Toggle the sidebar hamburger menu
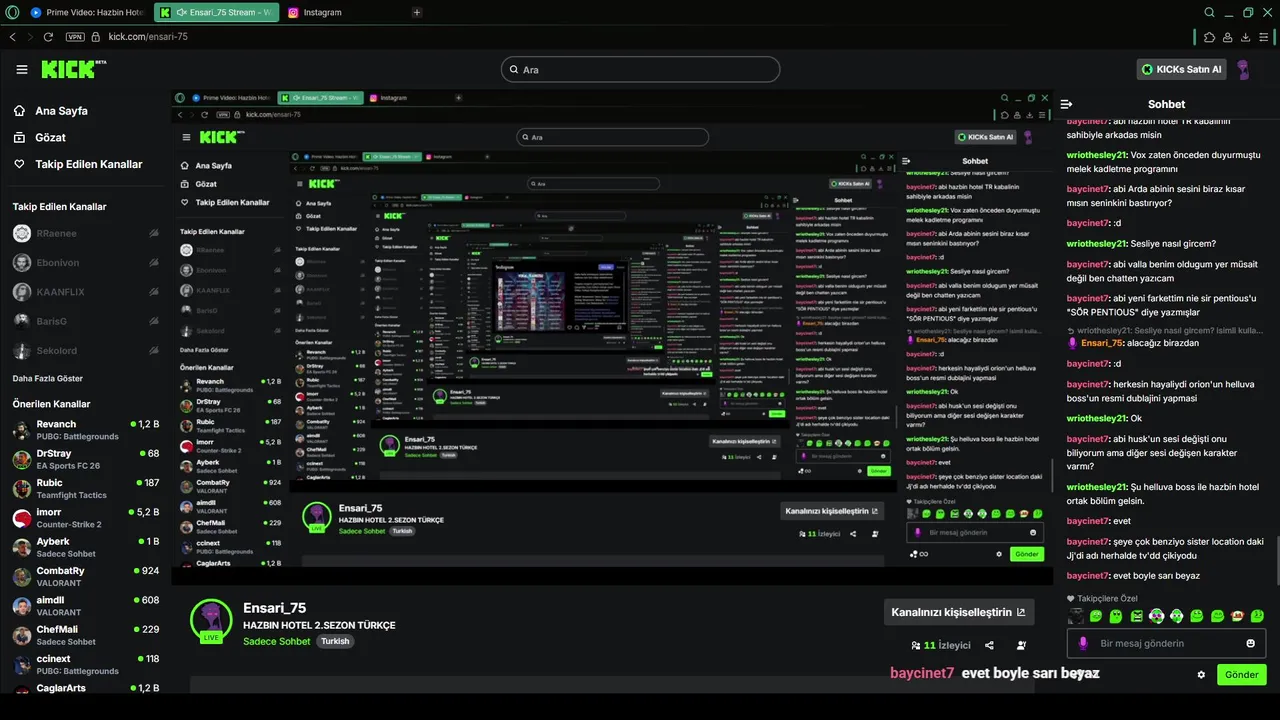This screenshot has width=1280, height=720. tap(22, 69)
